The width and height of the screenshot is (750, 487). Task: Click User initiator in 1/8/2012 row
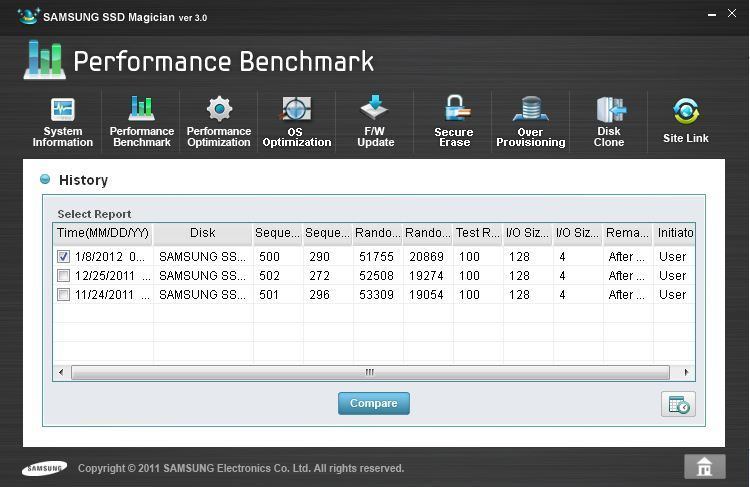coord(673,257)
